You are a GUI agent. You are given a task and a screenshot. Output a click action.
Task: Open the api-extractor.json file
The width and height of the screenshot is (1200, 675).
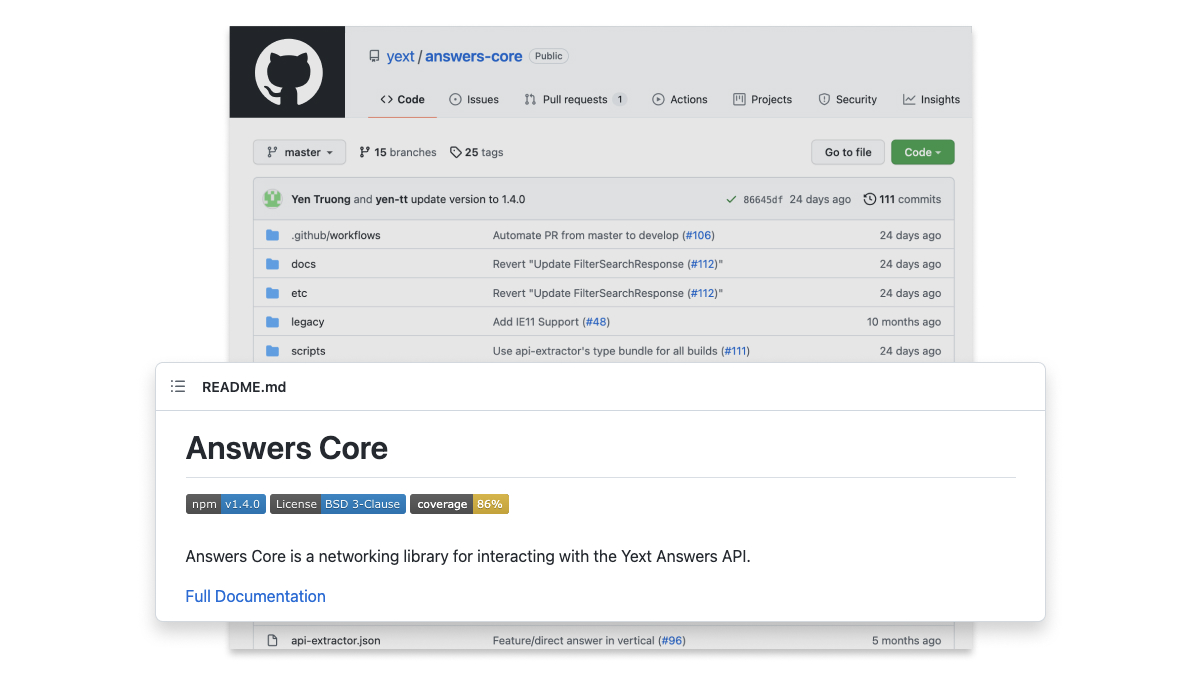click(336, 640)
